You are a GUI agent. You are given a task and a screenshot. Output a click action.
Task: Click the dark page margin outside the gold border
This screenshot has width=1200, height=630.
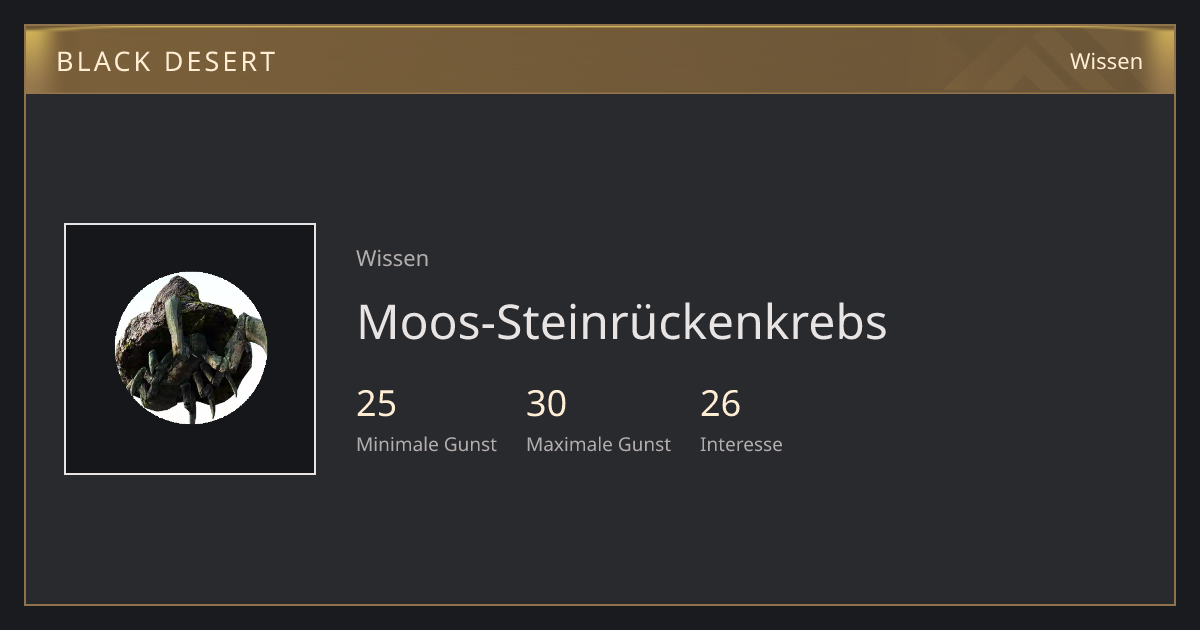click(x=600, y=618)
